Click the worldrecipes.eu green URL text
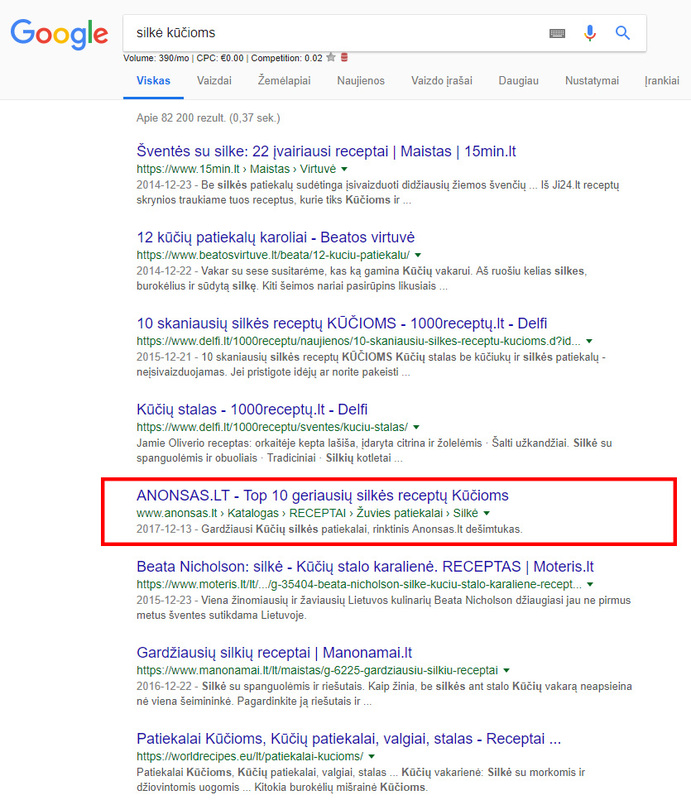The height and width of the screenshot is (800, 691). [250, 756]
